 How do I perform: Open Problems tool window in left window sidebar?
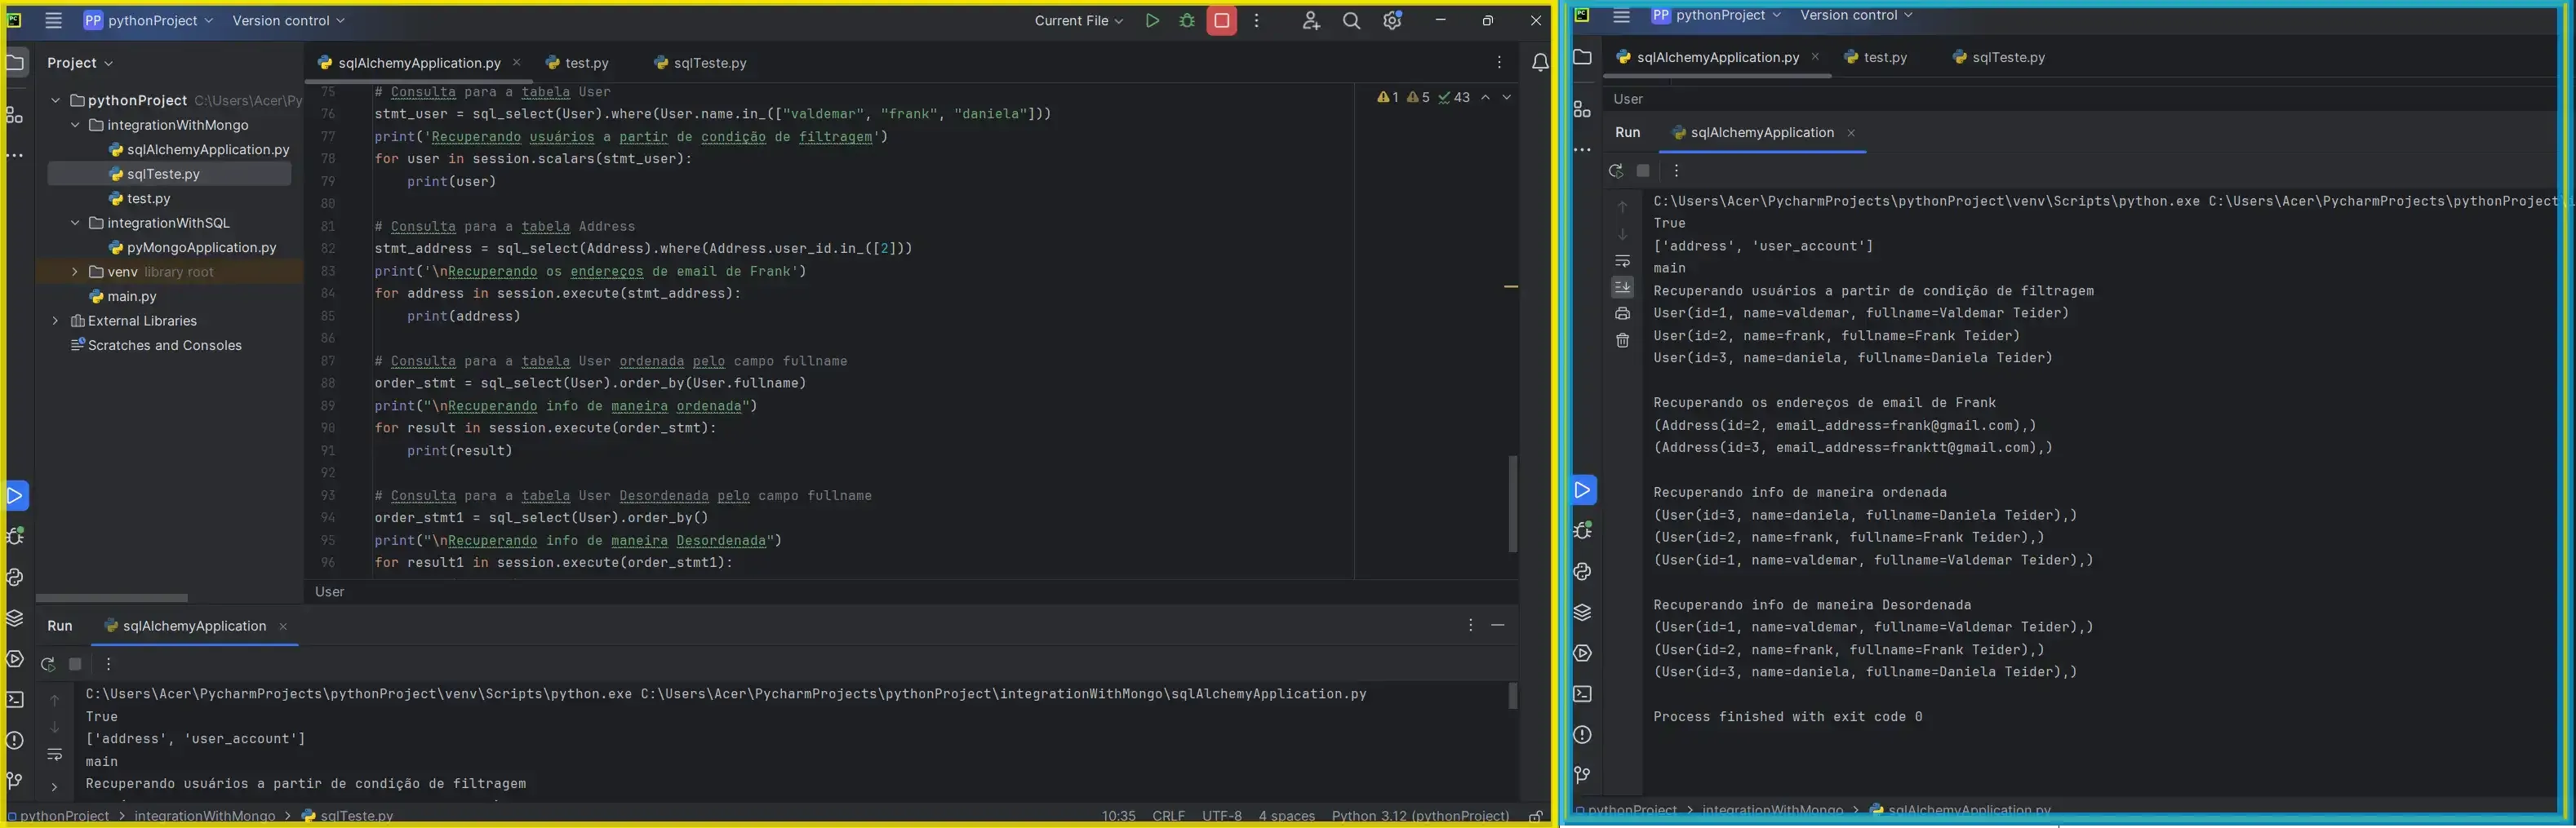15,740
